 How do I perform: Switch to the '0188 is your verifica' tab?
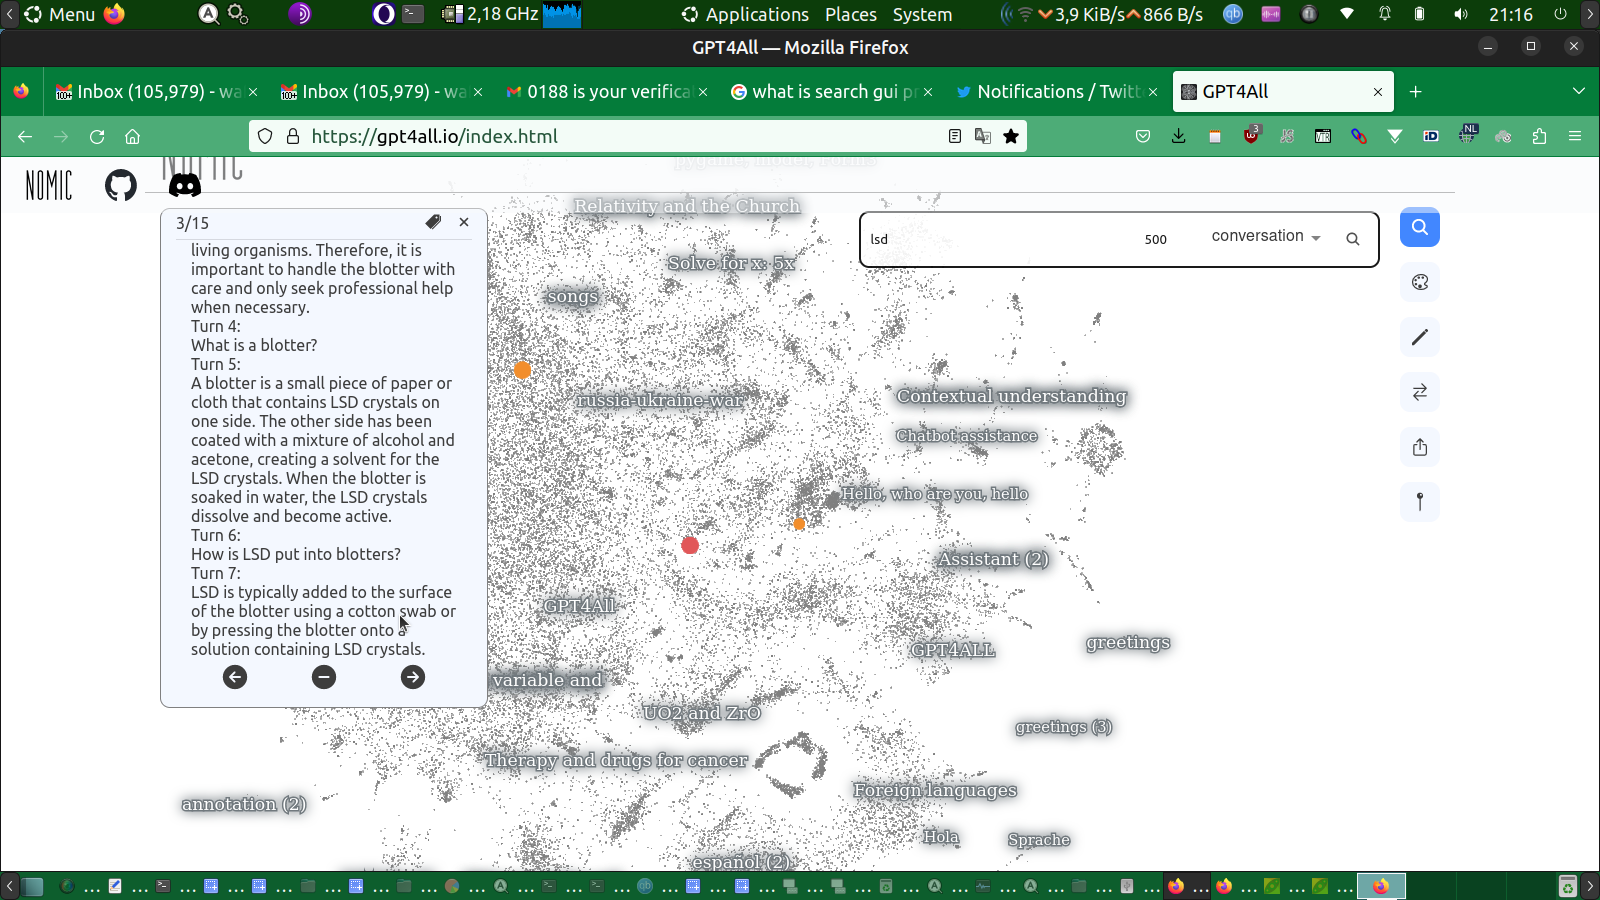tap(605, 92)
